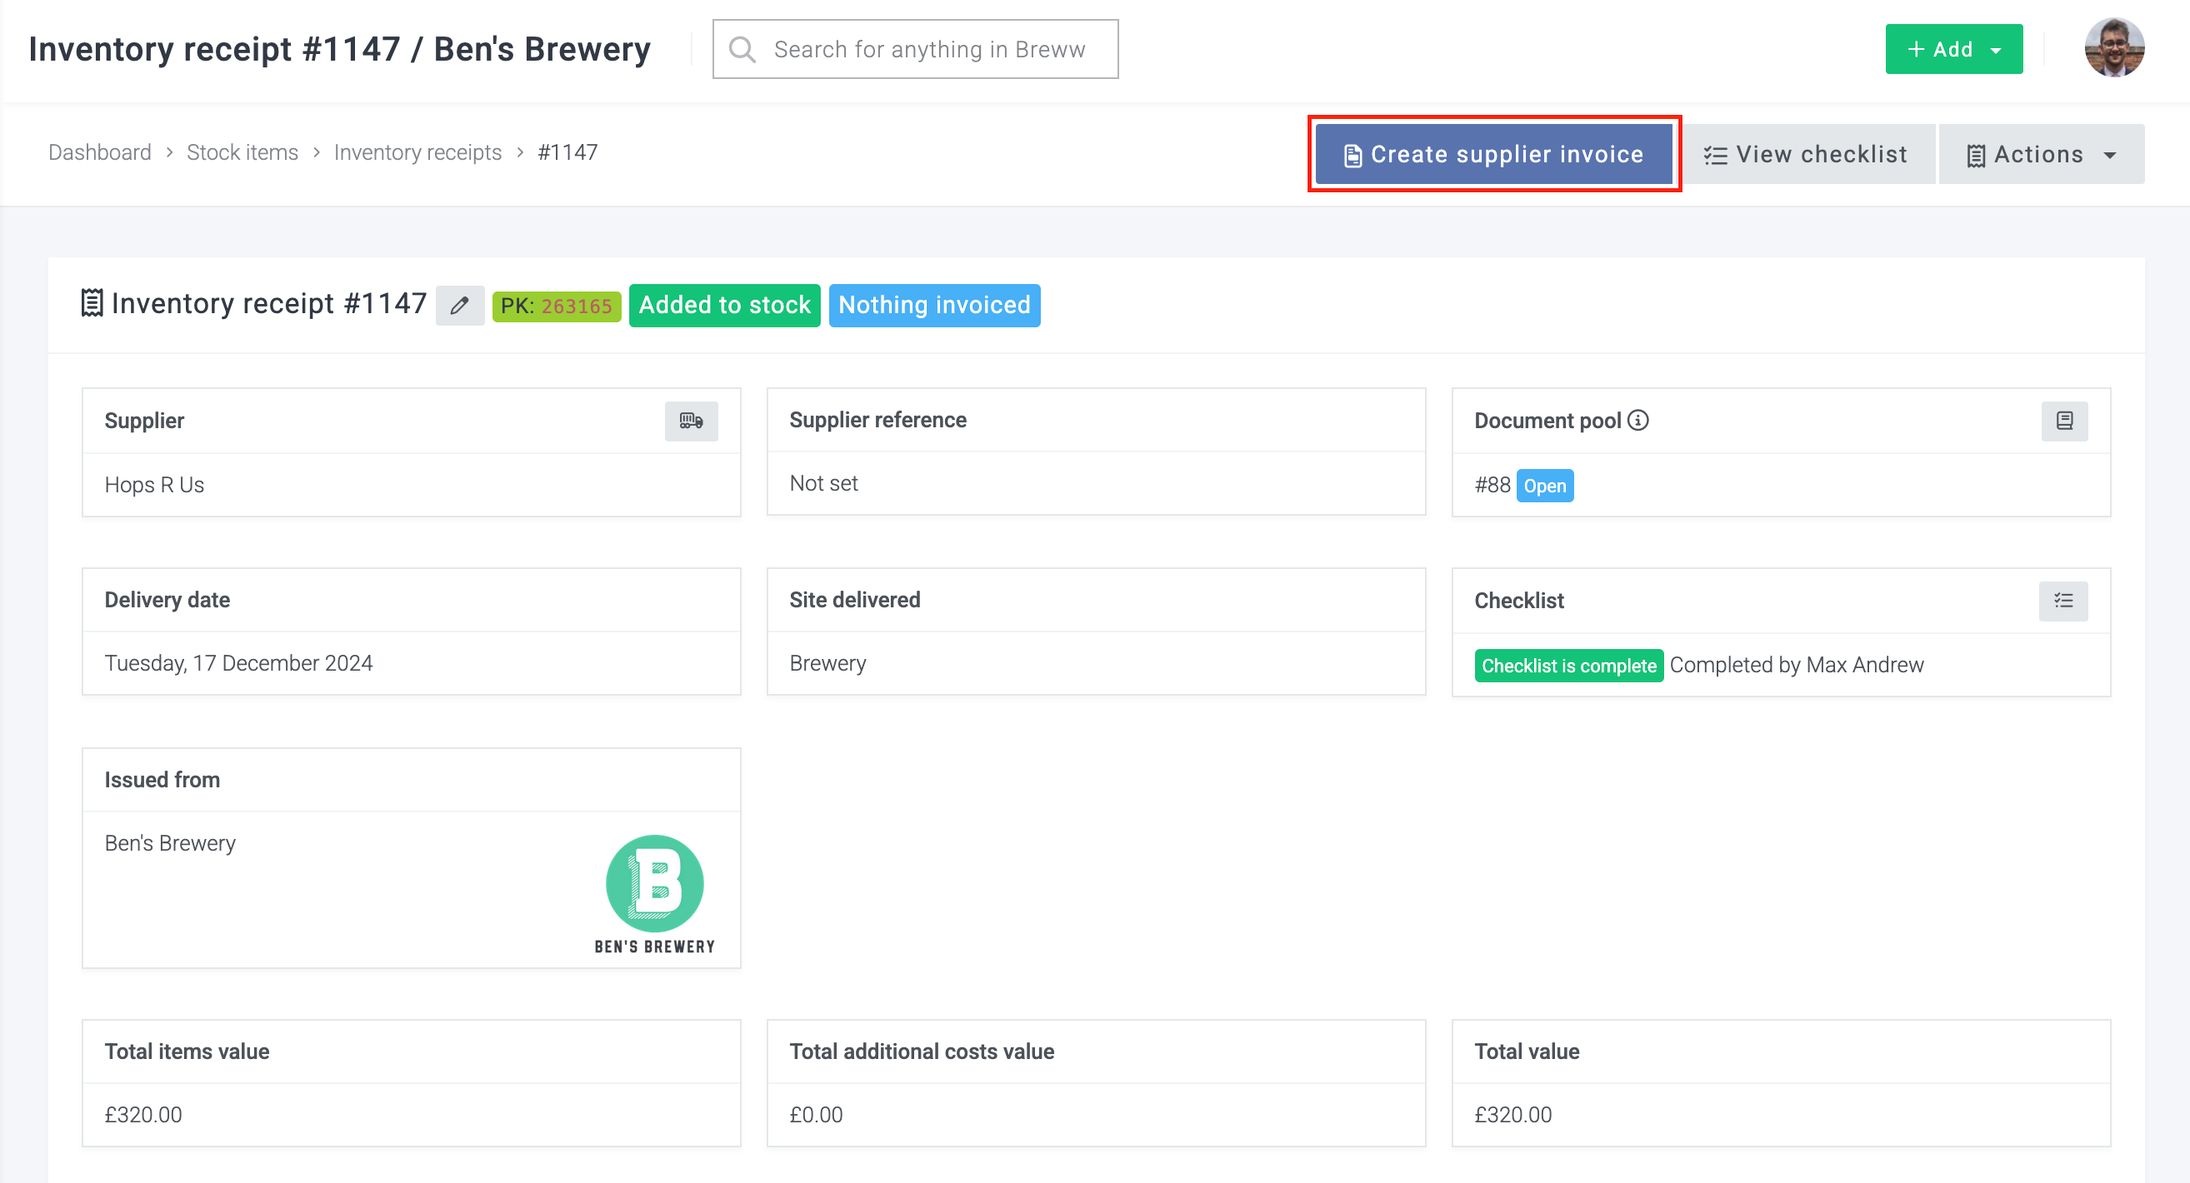Click checklist icon in Checklist card
The image size is (2190, 1183).
click(x=2063, y=601)
